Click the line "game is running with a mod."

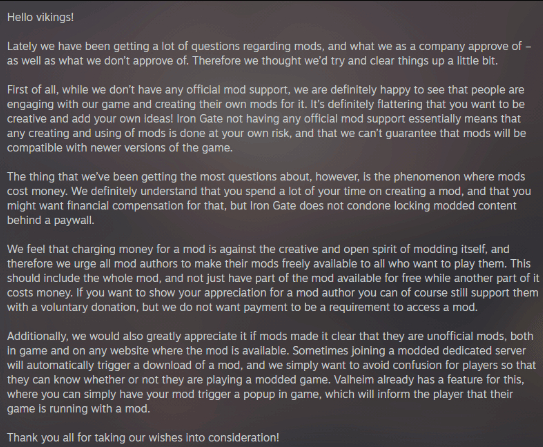pos(79,409)
